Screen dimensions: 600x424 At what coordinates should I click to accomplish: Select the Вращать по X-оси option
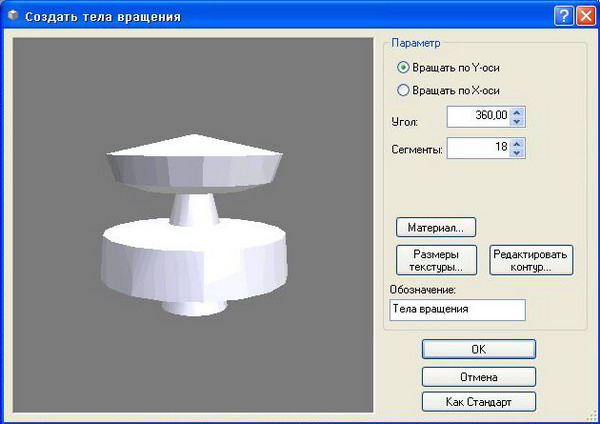[404, 90]
